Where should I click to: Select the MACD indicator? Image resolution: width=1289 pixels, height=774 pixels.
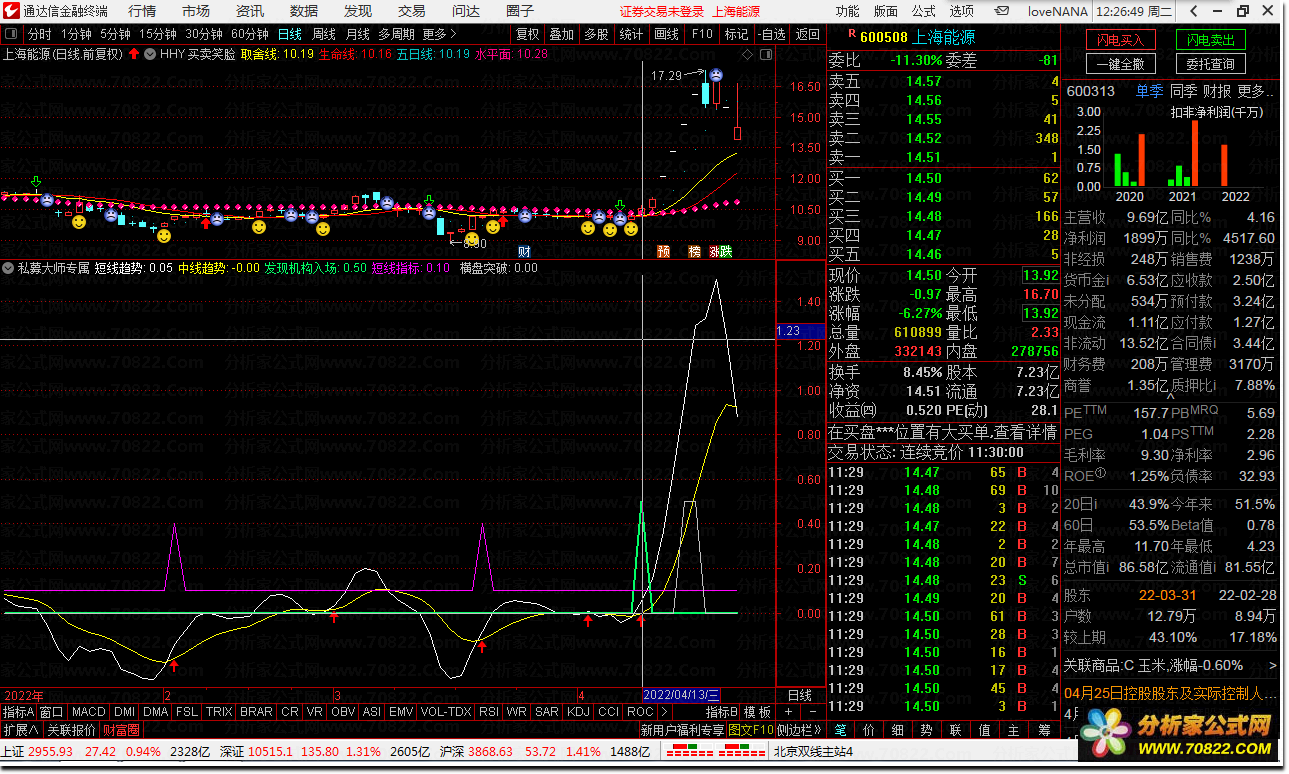(x=88, y=712)
